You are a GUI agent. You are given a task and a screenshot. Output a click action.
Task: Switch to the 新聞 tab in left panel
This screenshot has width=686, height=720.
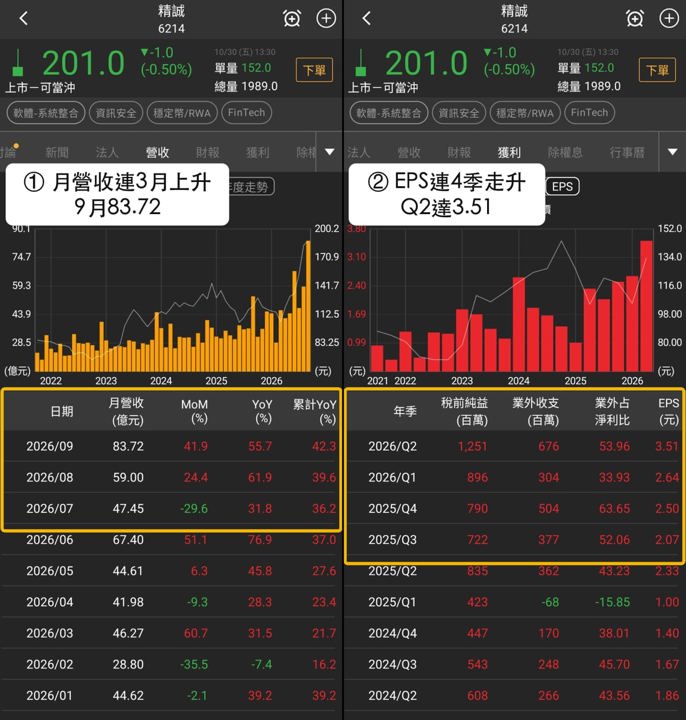click(x=57, y=152)
